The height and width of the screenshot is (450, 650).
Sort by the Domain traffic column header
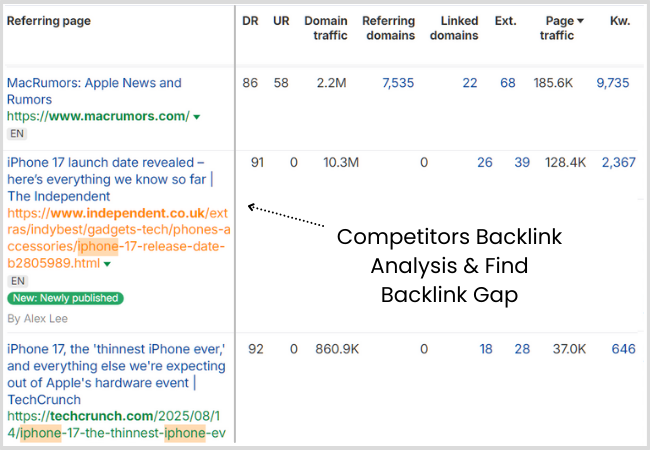(x=326, y=28)
